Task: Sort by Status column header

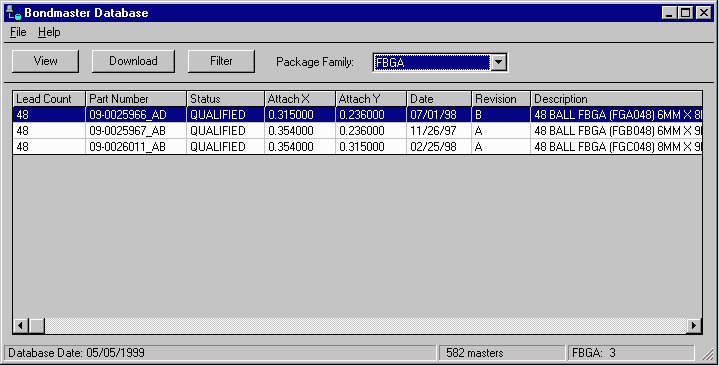Action: [226, 99]
